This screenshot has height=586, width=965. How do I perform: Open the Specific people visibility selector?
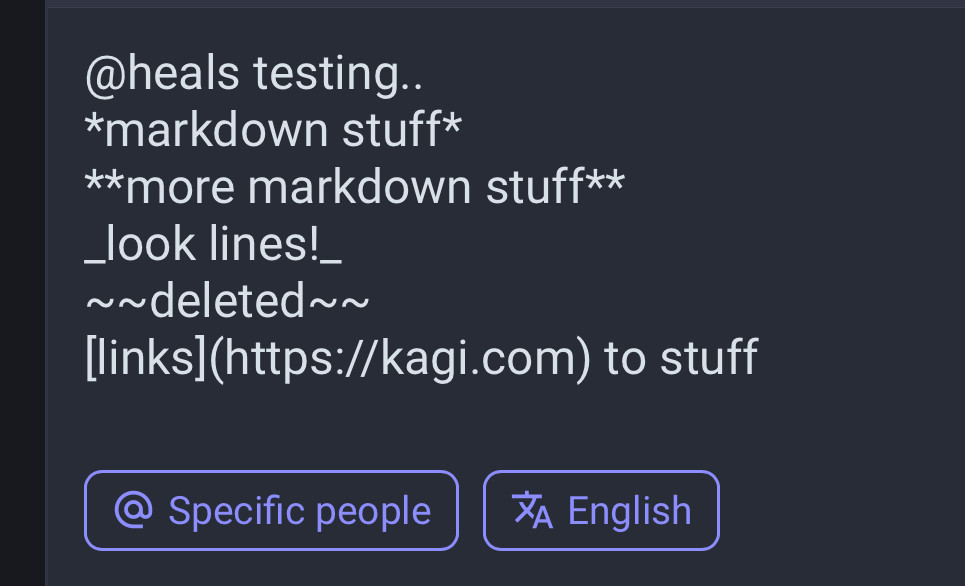271,510
